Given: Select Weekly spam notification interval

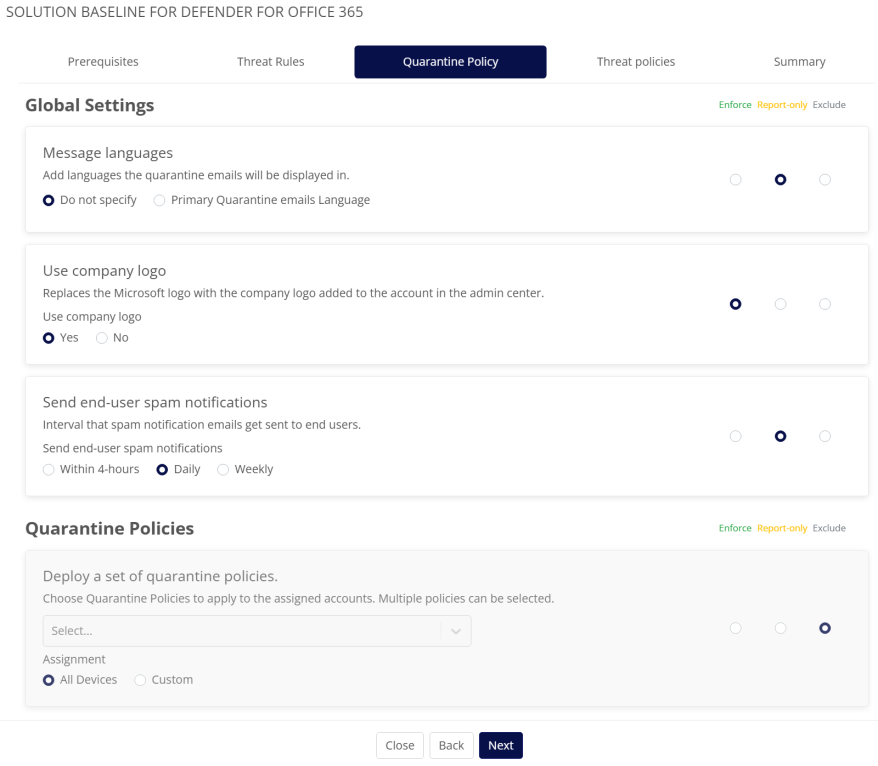Looking at the screenshot, I should point(223,470).
